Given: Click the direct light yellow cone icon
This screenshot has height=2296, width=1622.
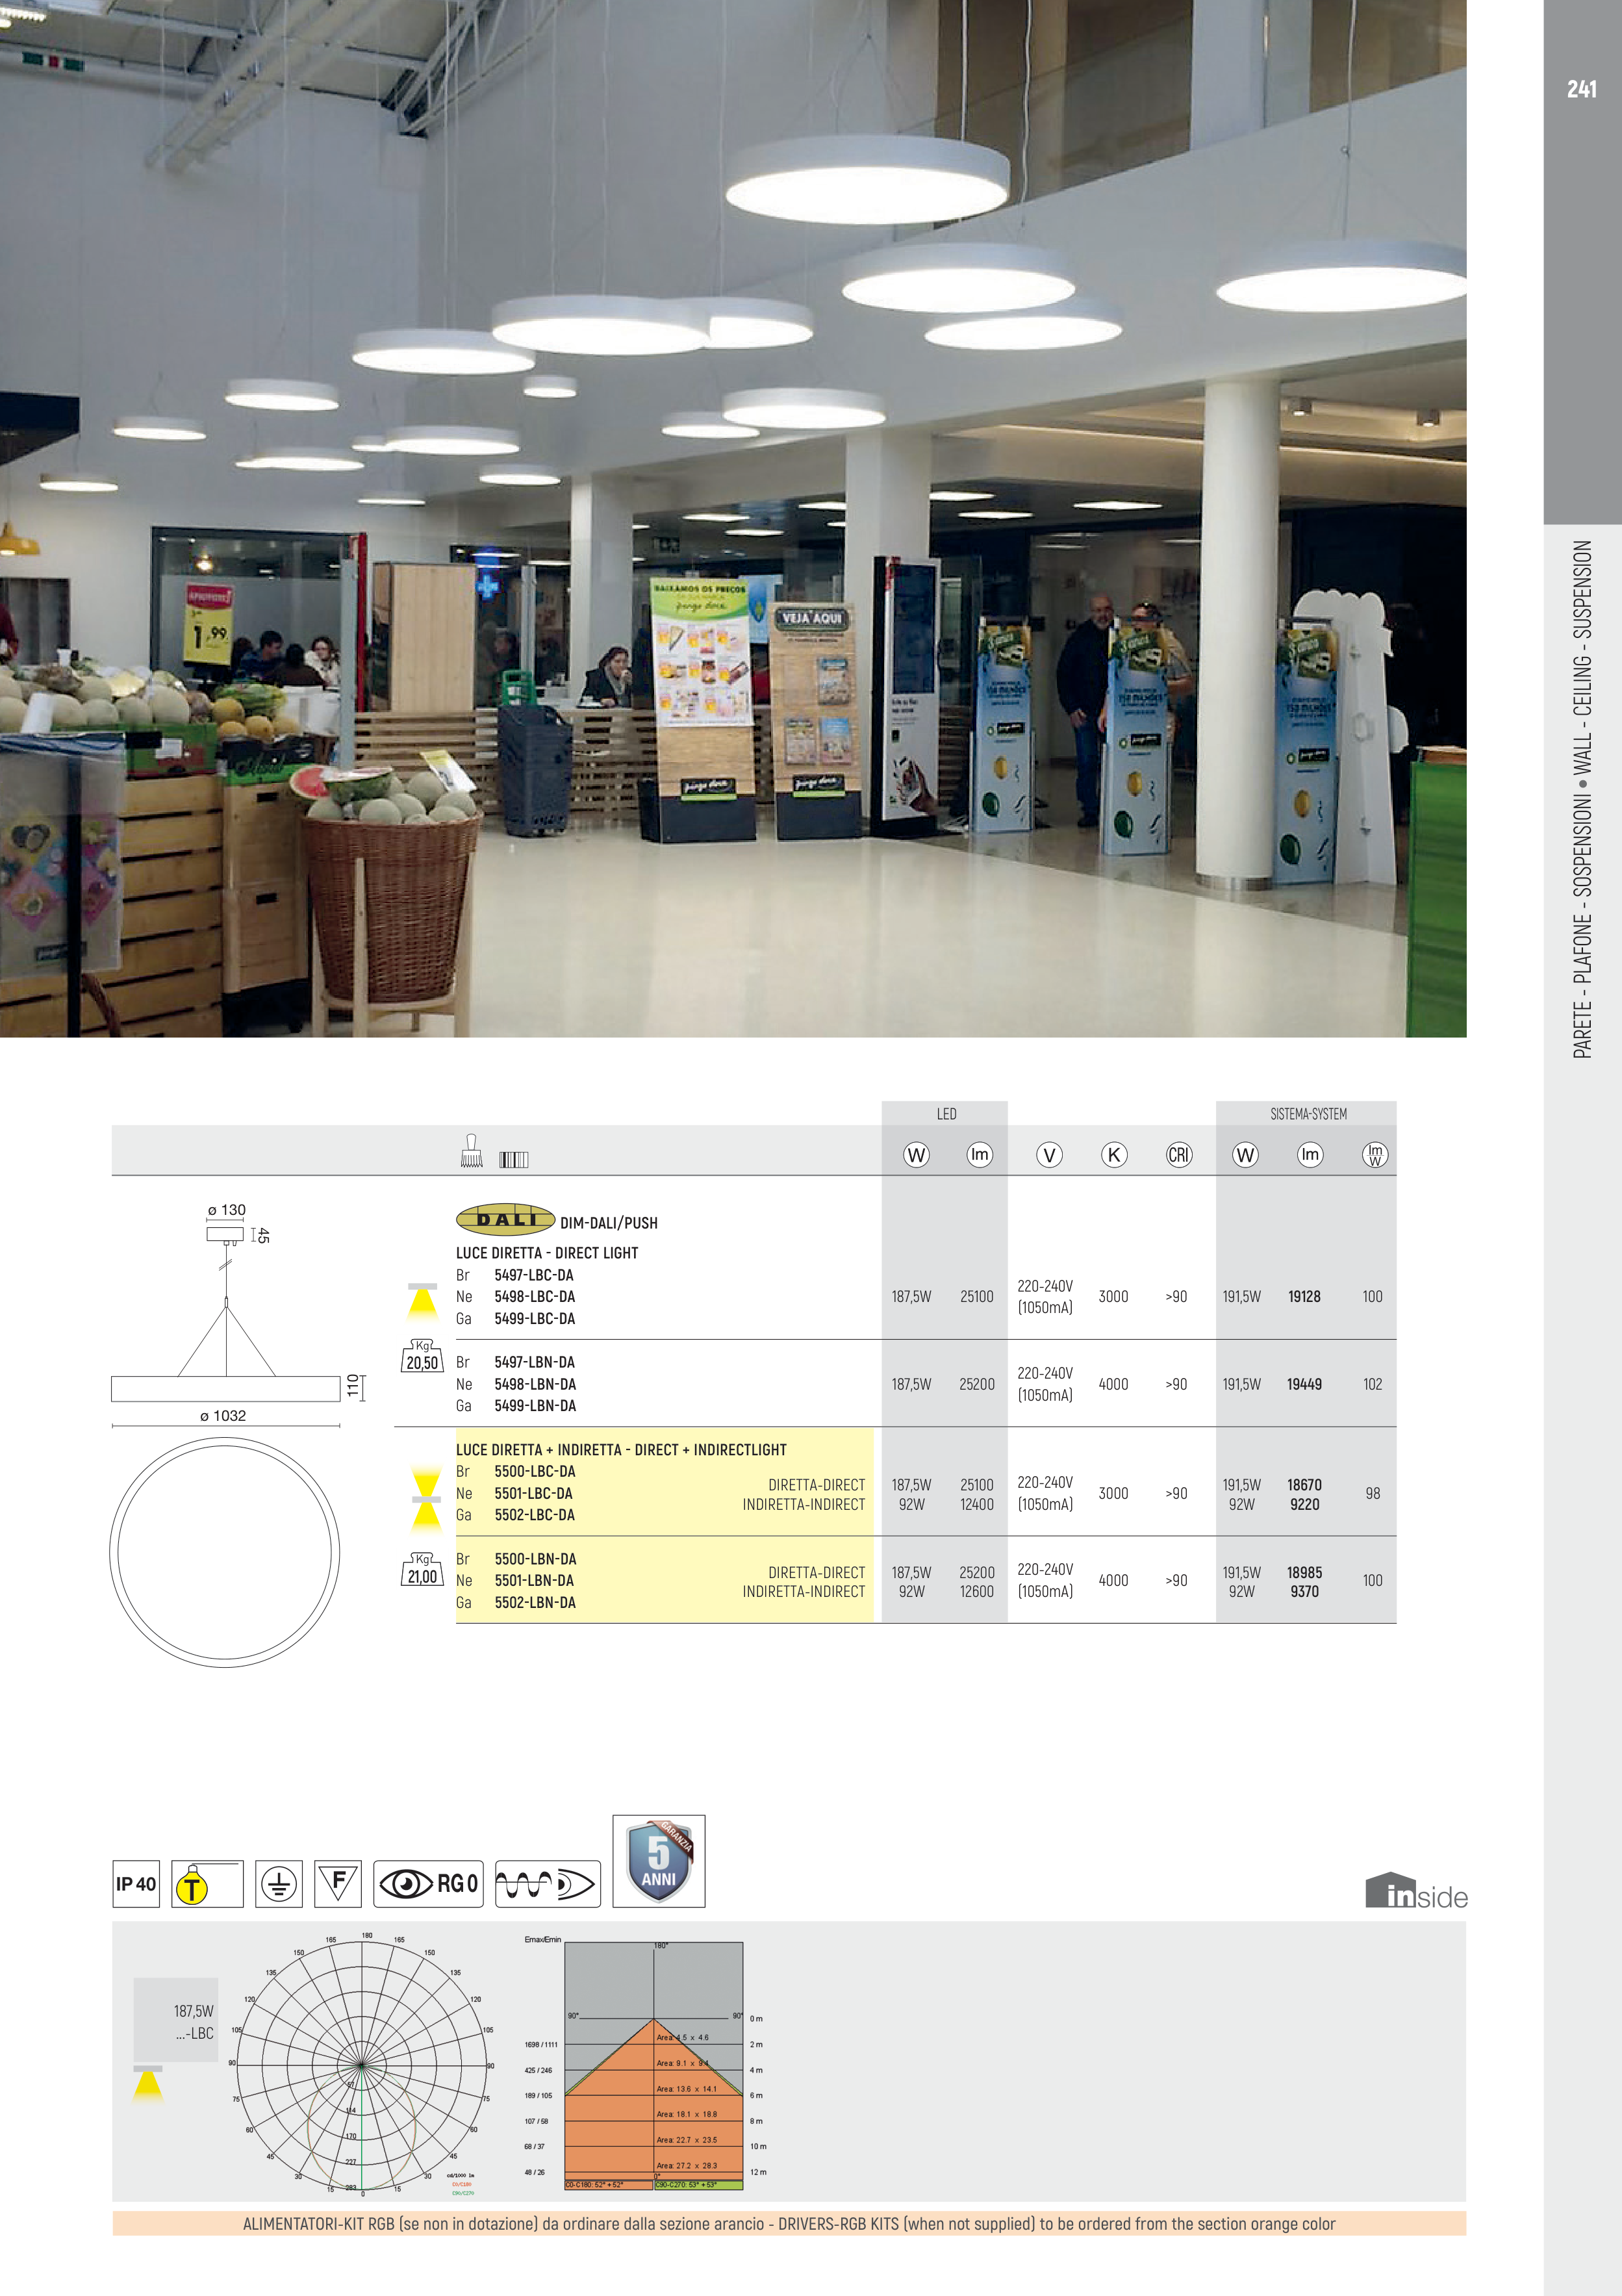Looking at the screenshot, I should 423,1301.
